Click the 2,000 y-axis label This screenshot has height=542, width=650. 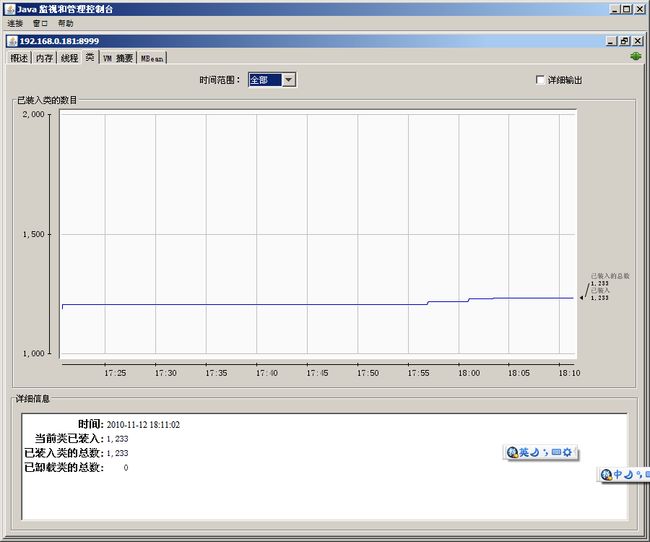33,114
